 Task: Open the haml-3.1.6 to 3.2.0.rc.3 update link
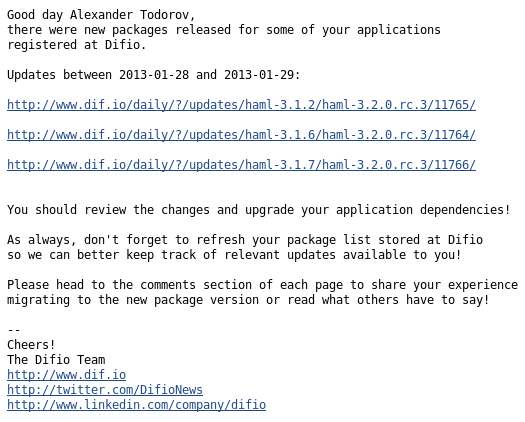(x=241, y=135)
